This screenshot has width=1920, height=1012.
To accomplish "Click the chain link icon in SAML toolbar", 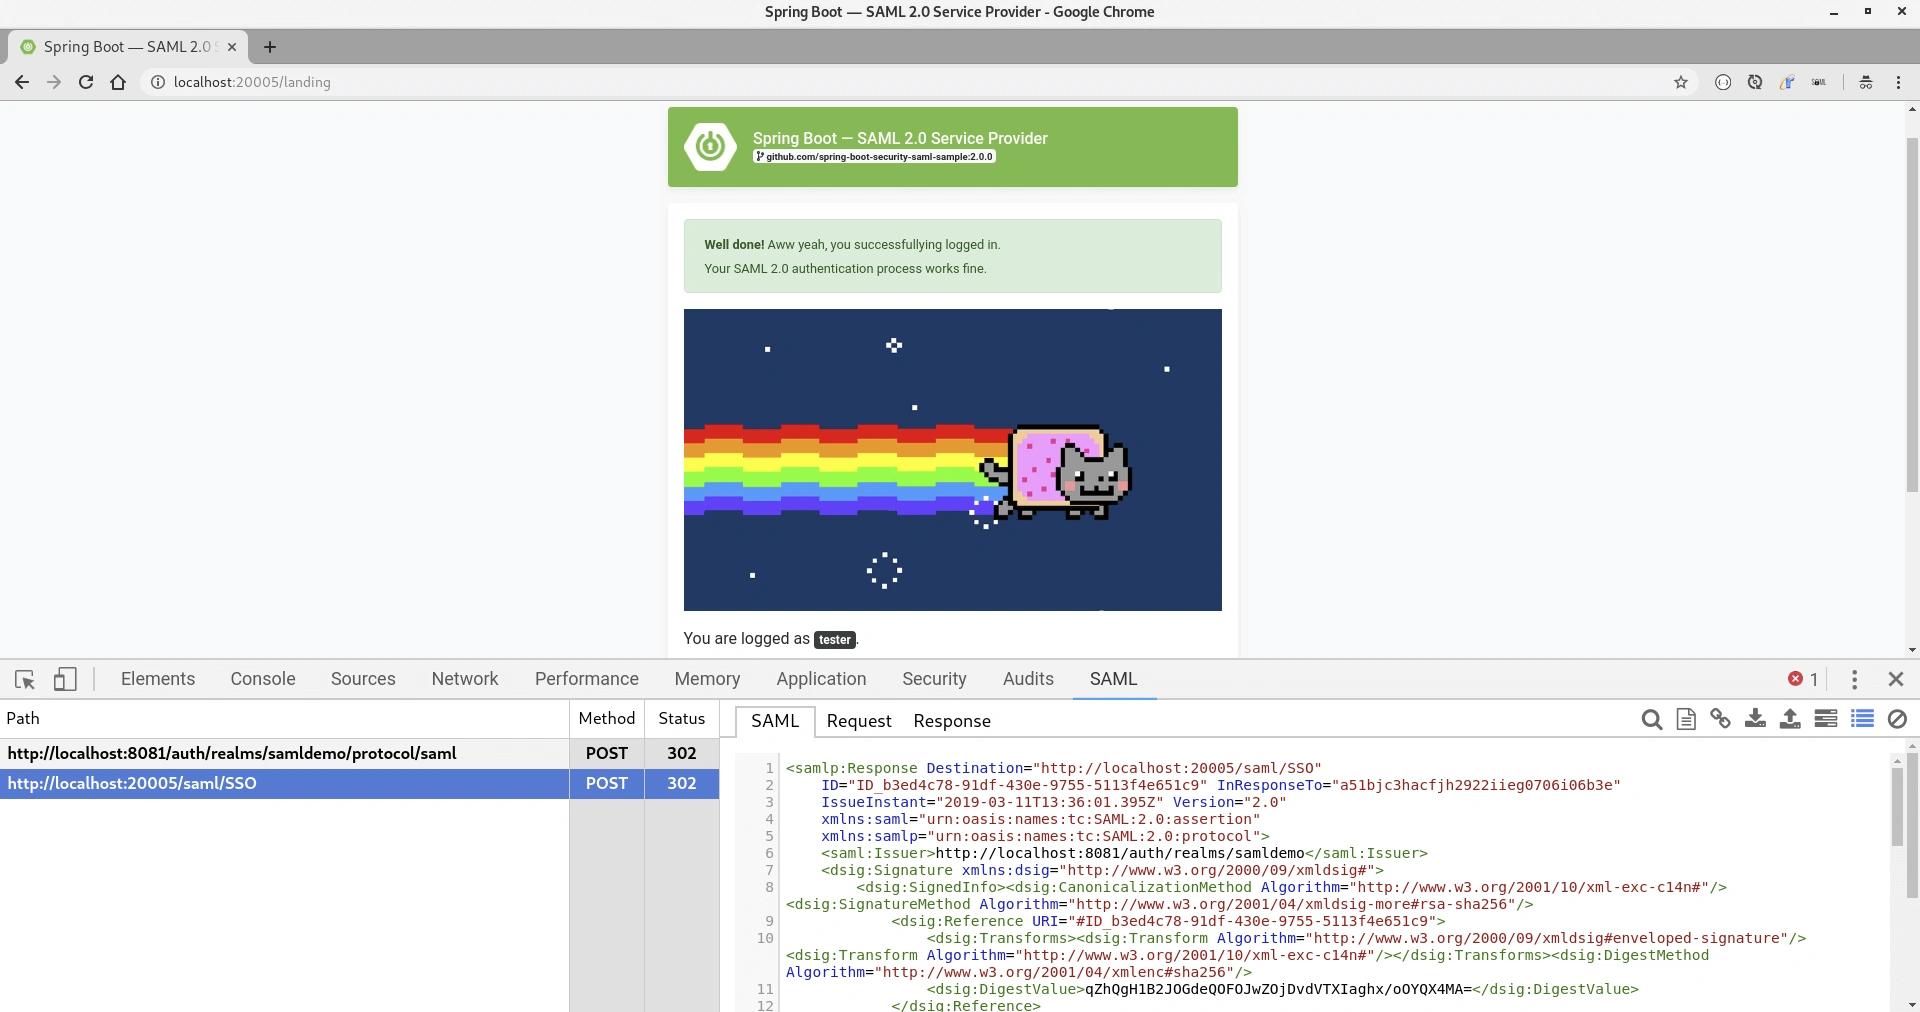I will pyautogui.click(x=1720, y=719).
